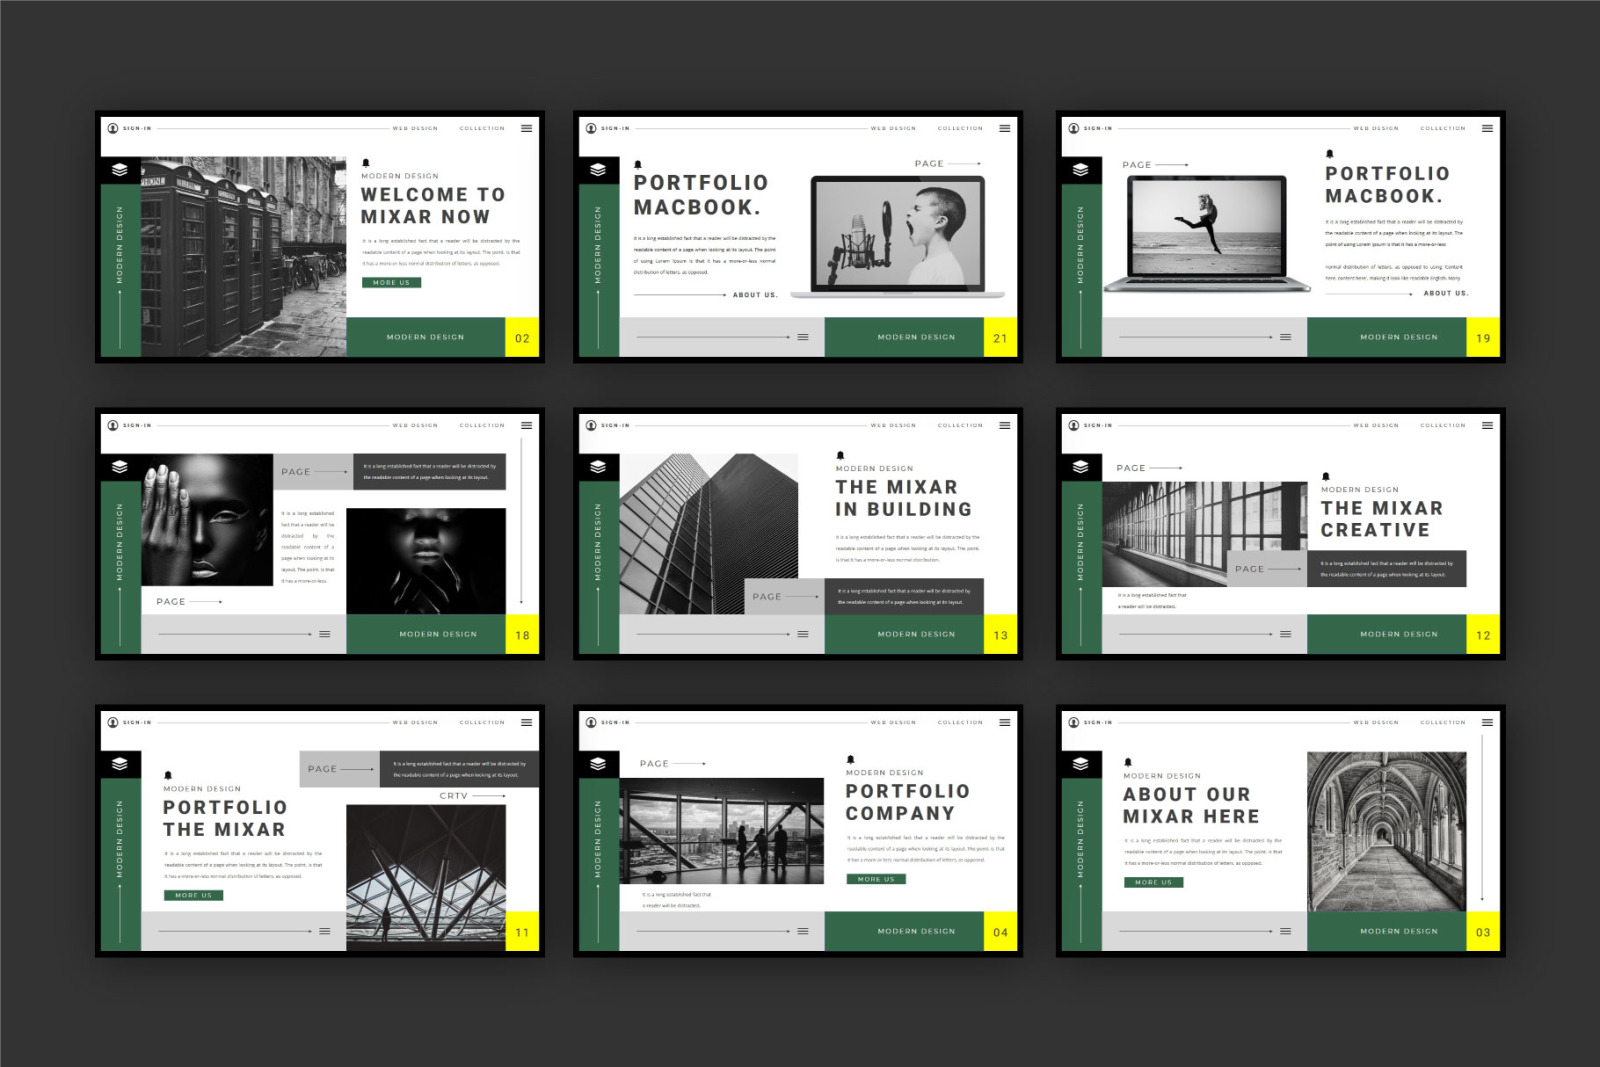The width and height of the screenshot is (1600, 1067).
Task: Click gray footer list icon on slide 11
Action: point(324,931)
